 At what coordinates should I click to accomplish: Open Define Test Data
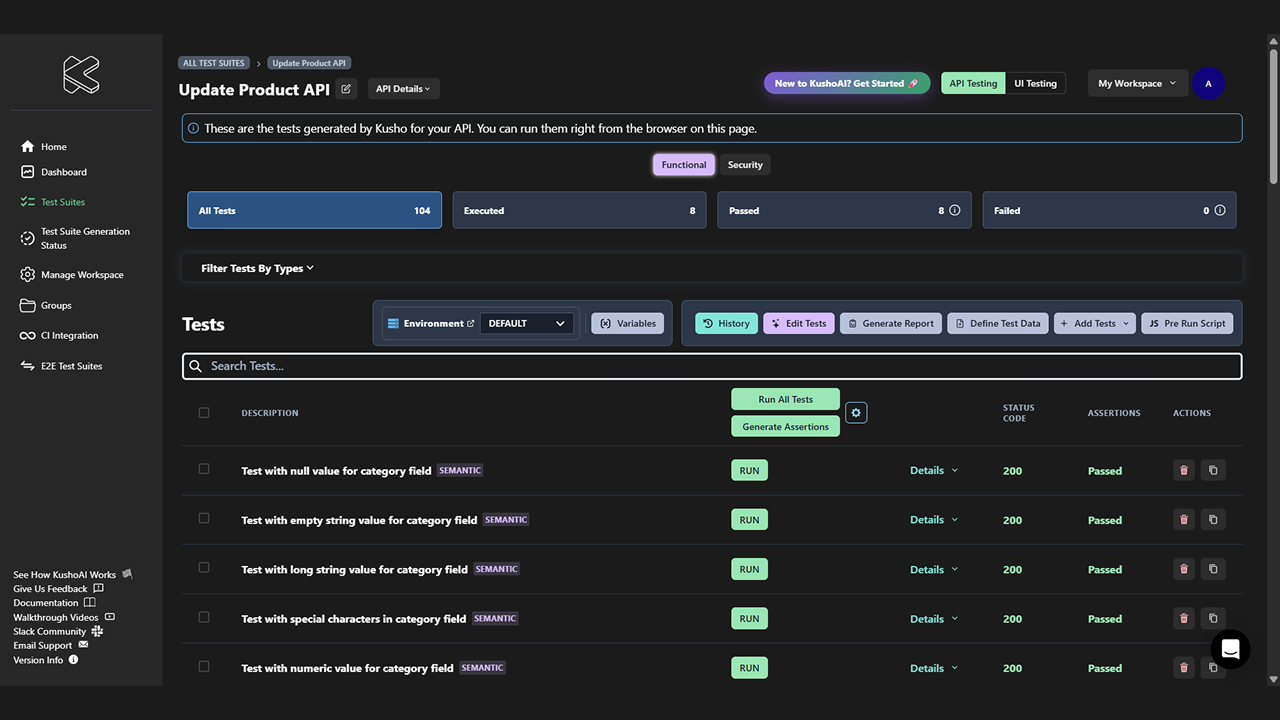[998, 323]
